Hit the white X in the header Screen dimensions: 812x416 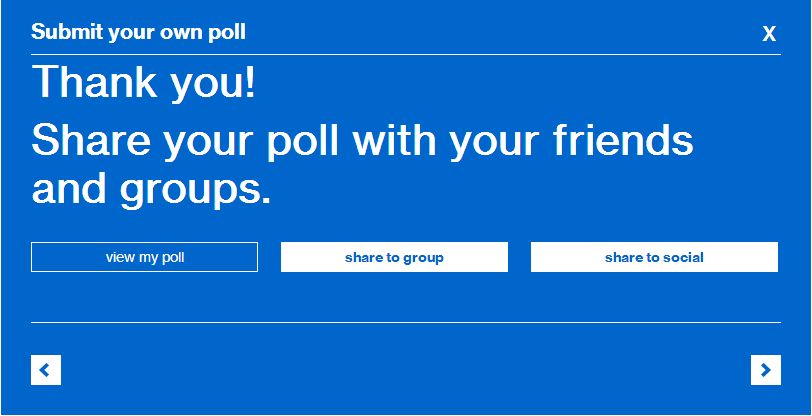[769, 34]
